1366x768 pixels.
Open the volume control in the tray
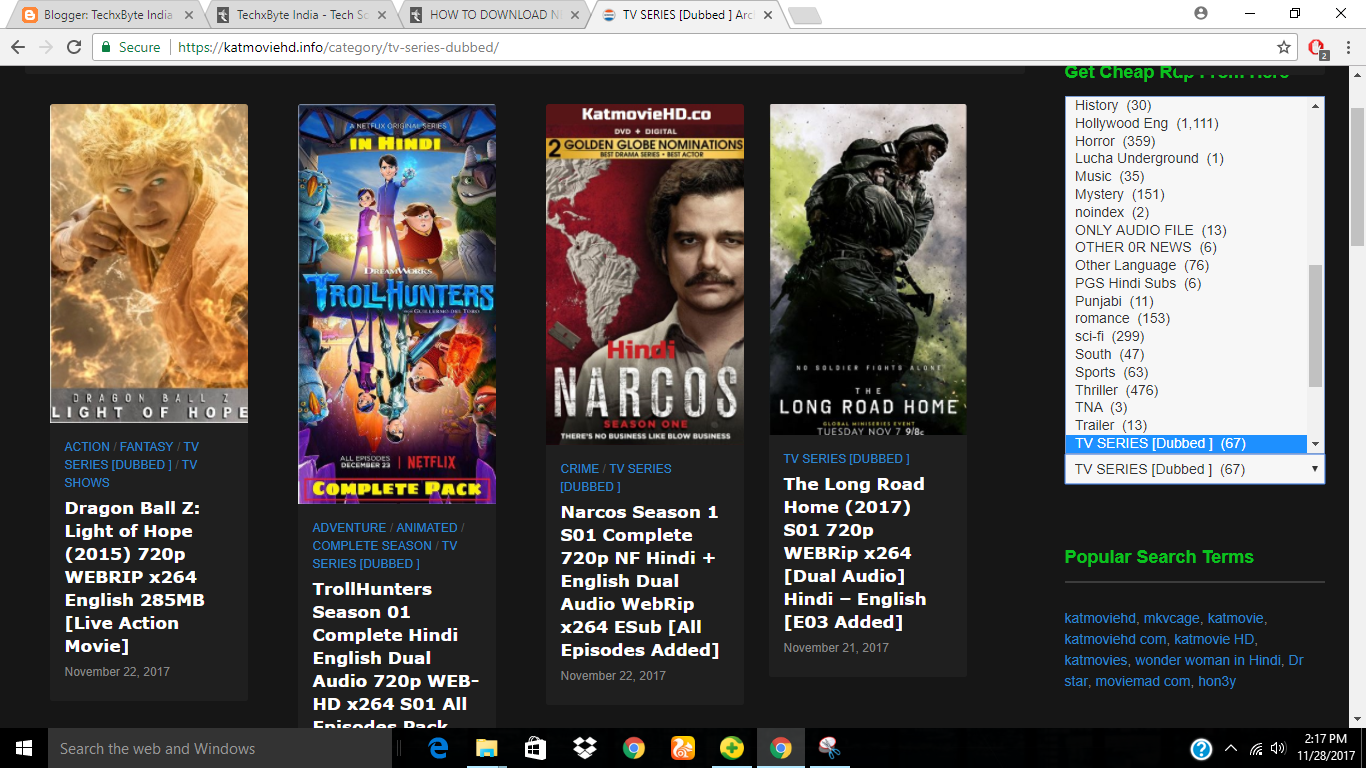(x=1279, y=748)
